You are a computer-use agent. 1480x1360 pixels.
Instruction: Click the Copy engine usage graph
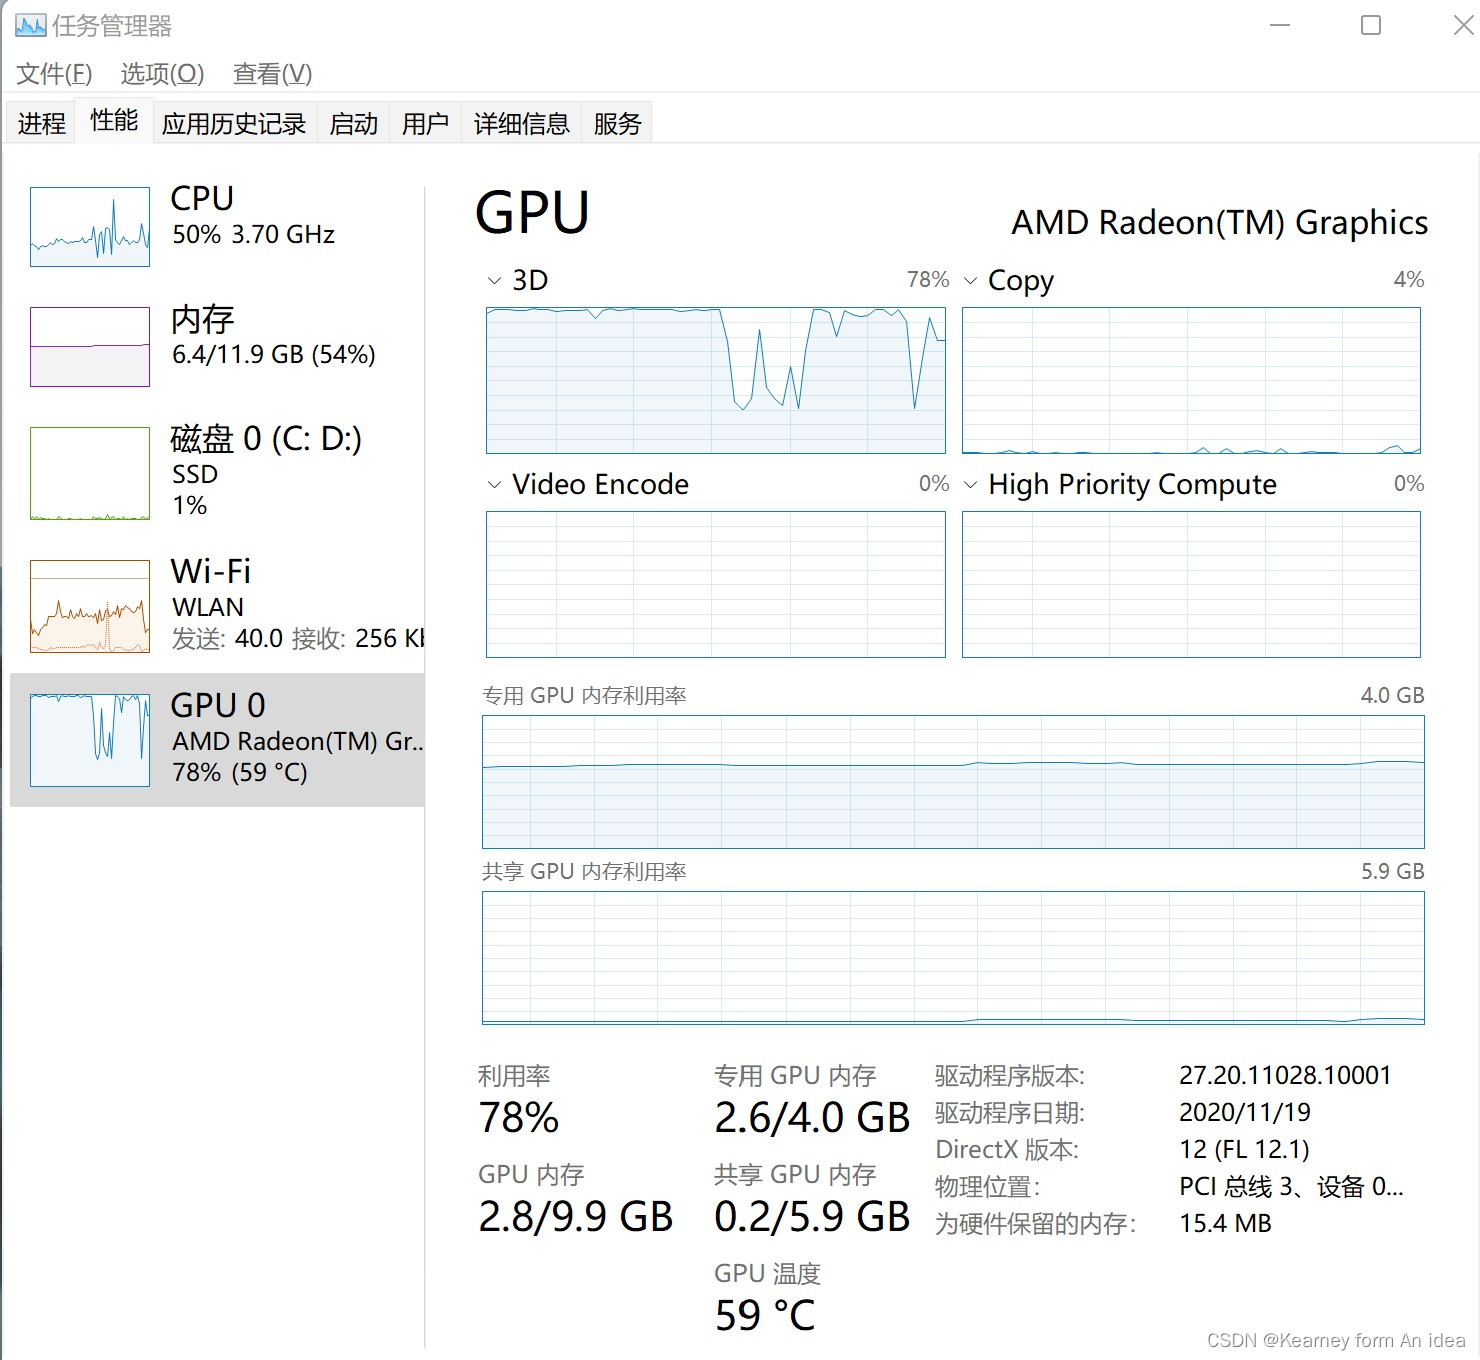coord(1191,380)
